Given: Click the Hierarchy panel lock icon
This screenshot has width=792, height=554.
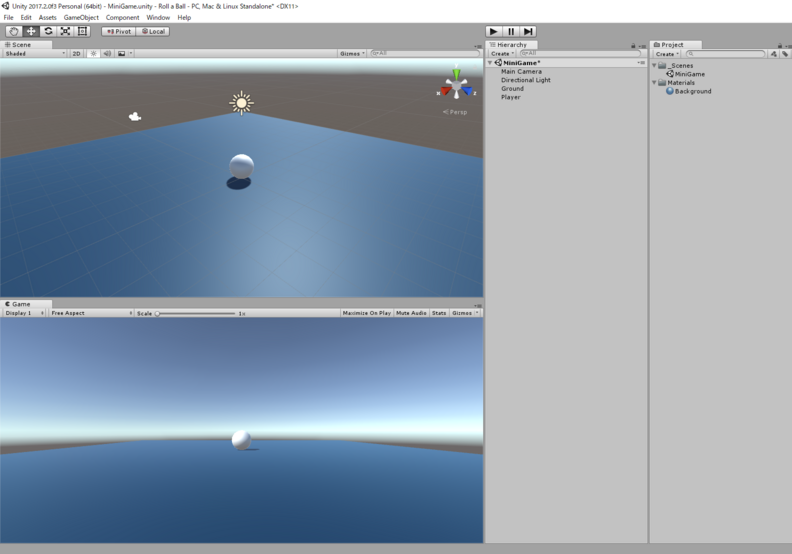Looking at the screenshot, I should coord(633,46).
